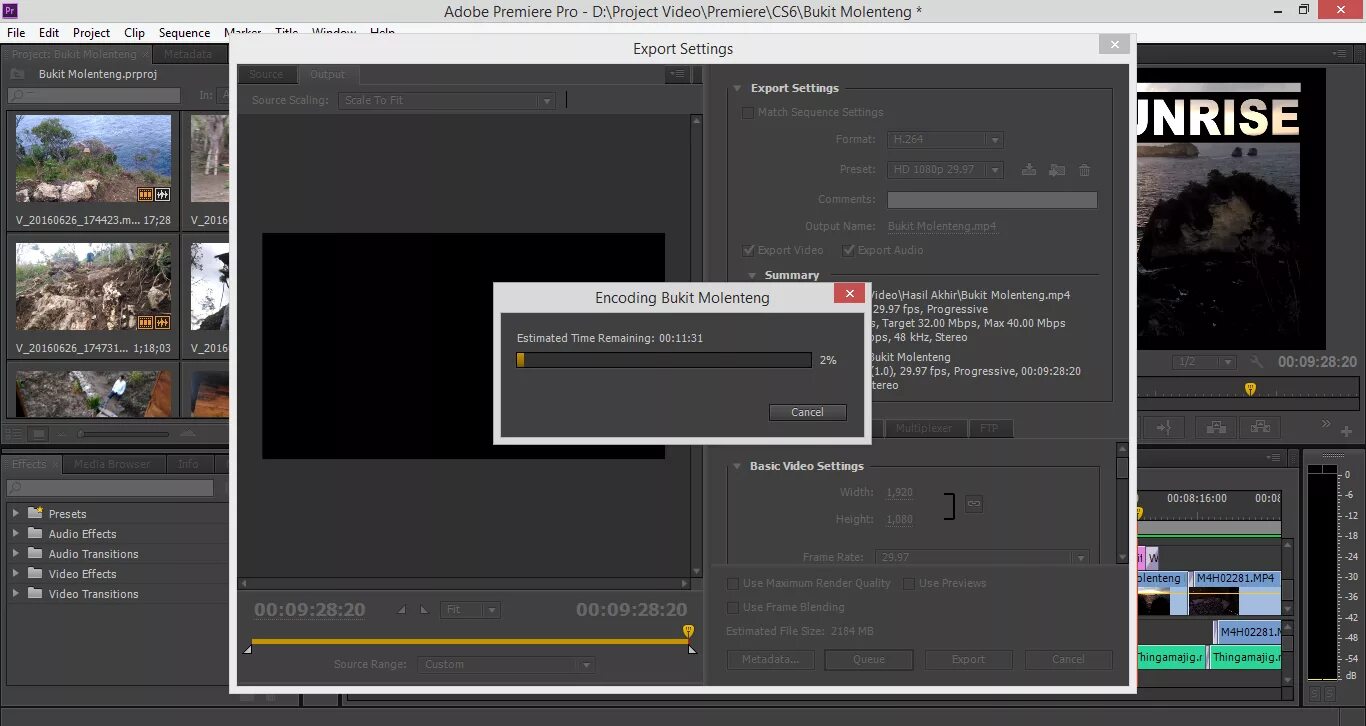Click the Lift button in Program Monitor
The image size is (1366, 726).
[1216, 427]
